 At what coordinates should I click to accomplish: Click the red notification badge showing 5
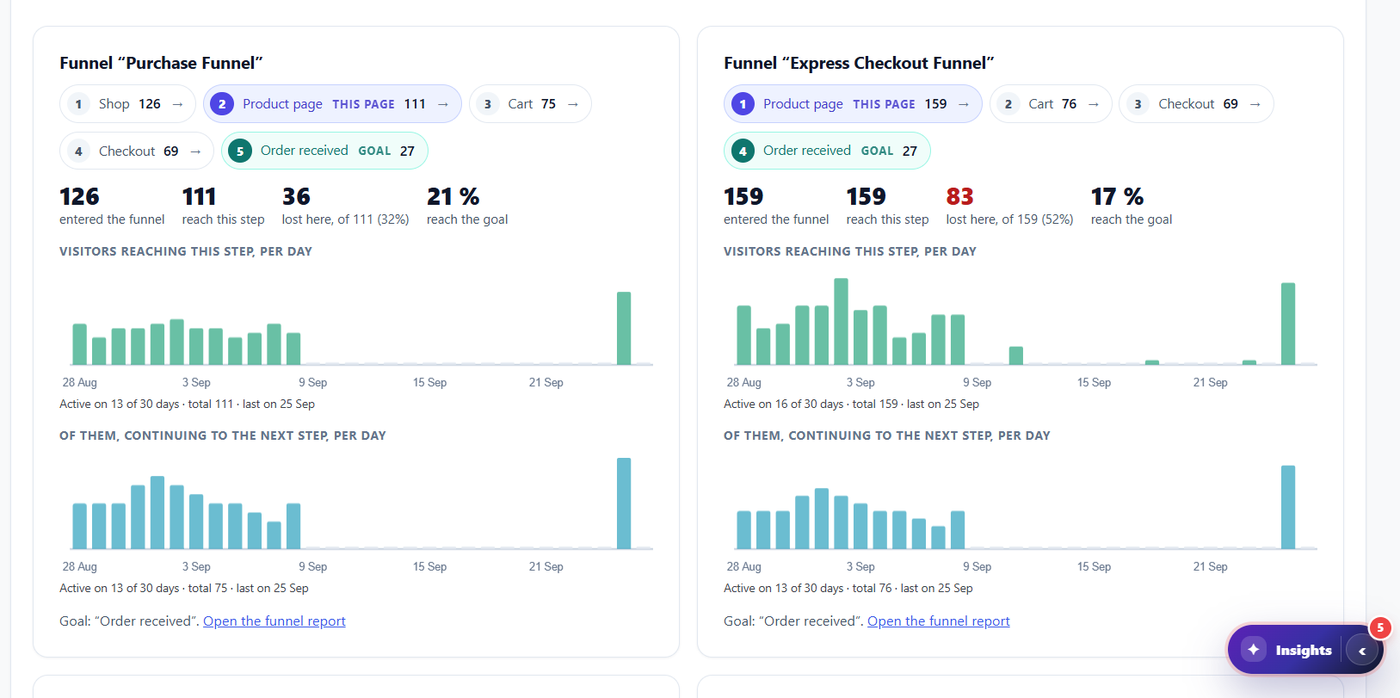(x=1380, y=628)
